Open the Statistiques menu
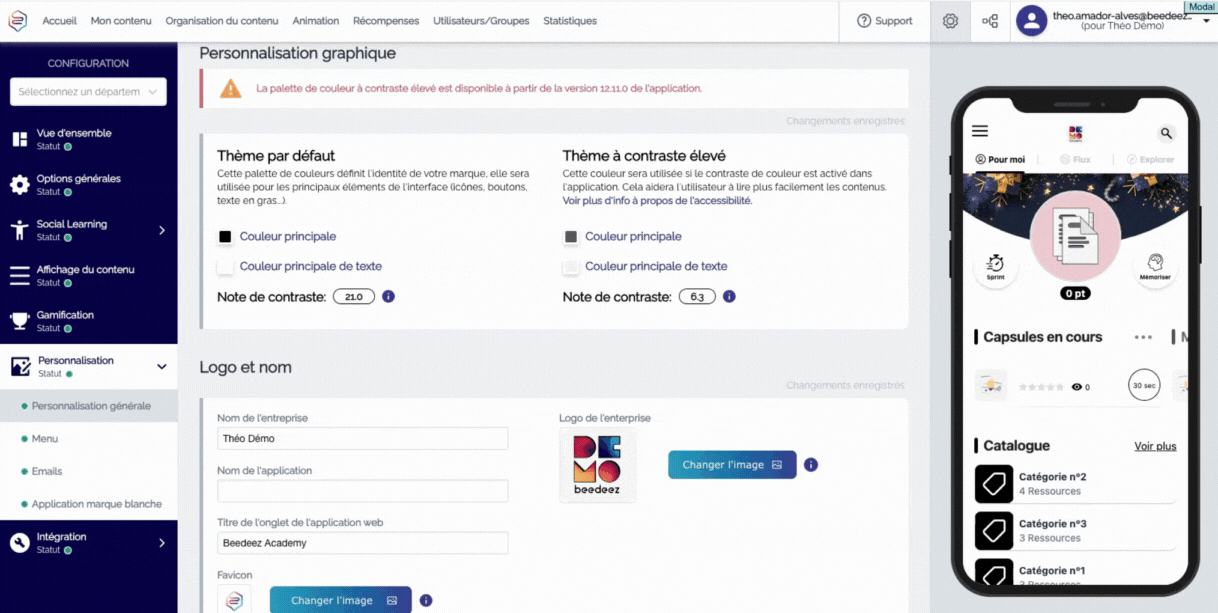This screenshot has width=1218, height=613. (570, 21)
